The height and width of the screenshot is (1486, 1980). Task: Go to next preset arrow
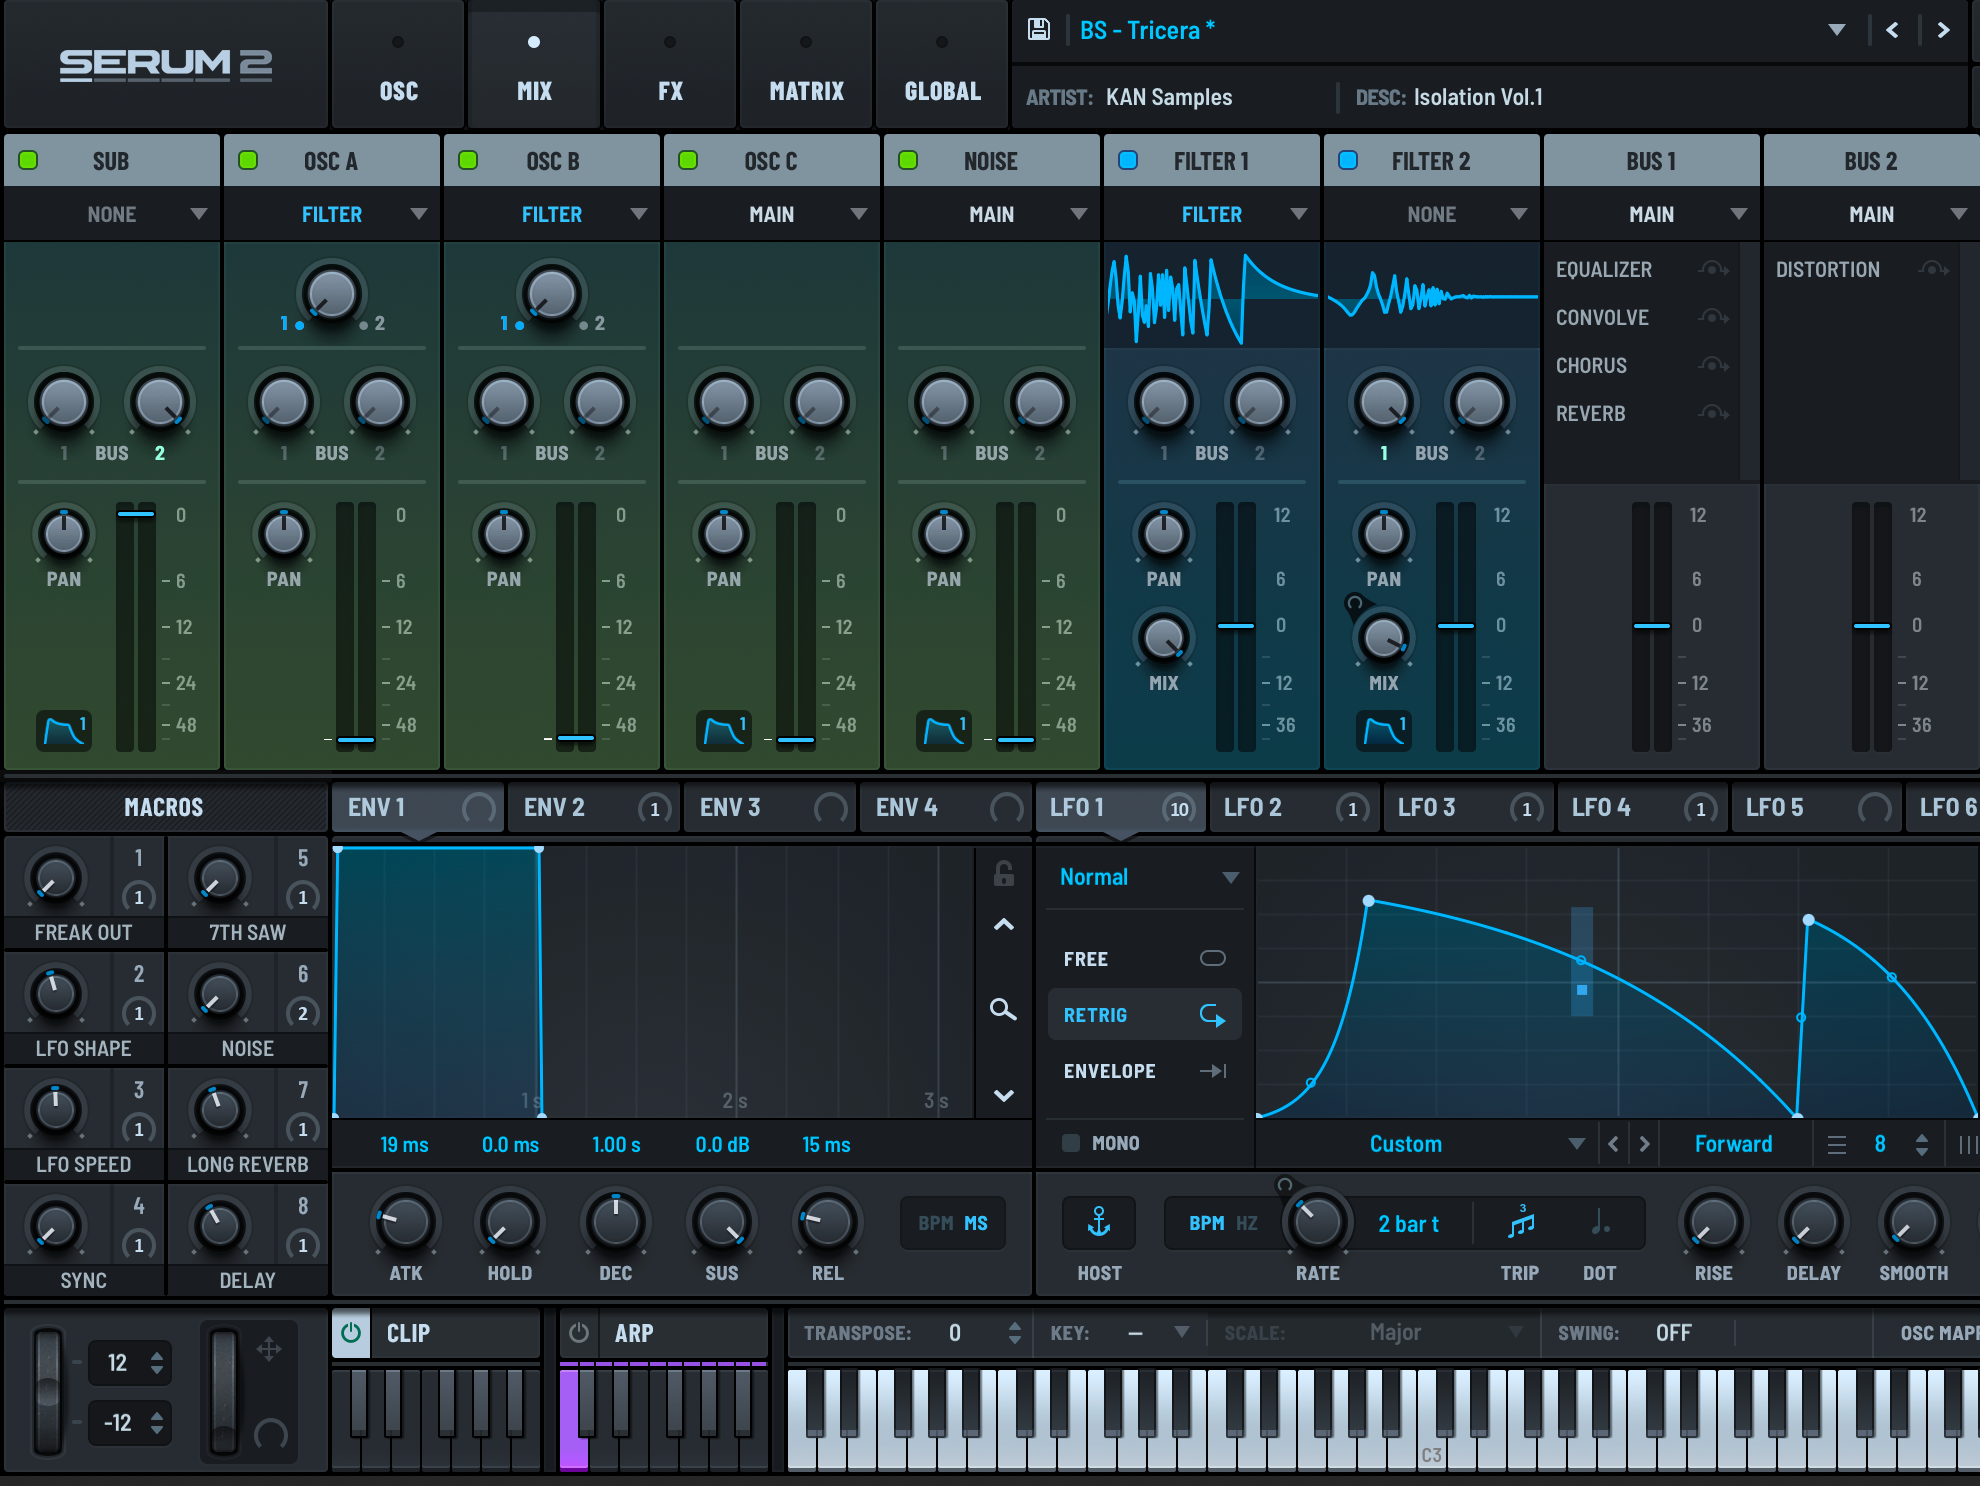pyautogui.click(x=1943, y=30)
